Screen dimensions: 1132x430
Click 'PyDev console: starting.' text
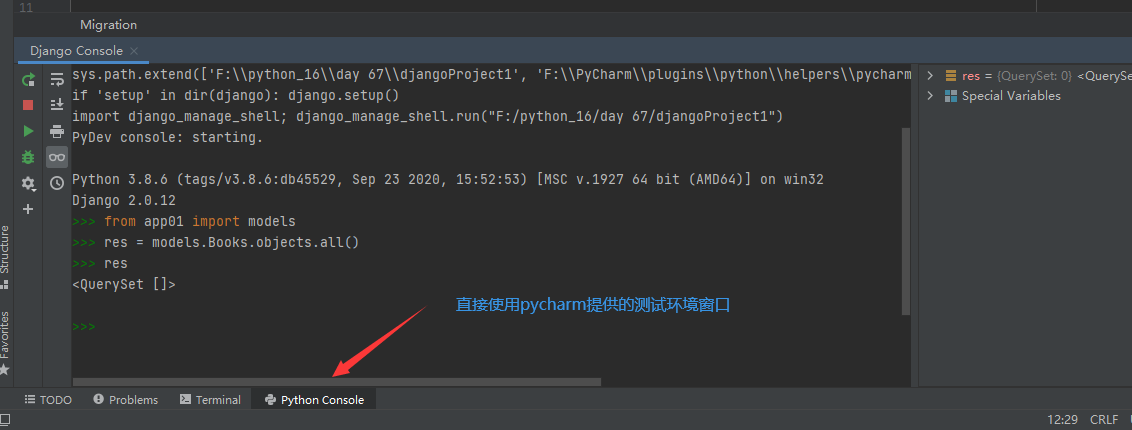pos(167,137)
